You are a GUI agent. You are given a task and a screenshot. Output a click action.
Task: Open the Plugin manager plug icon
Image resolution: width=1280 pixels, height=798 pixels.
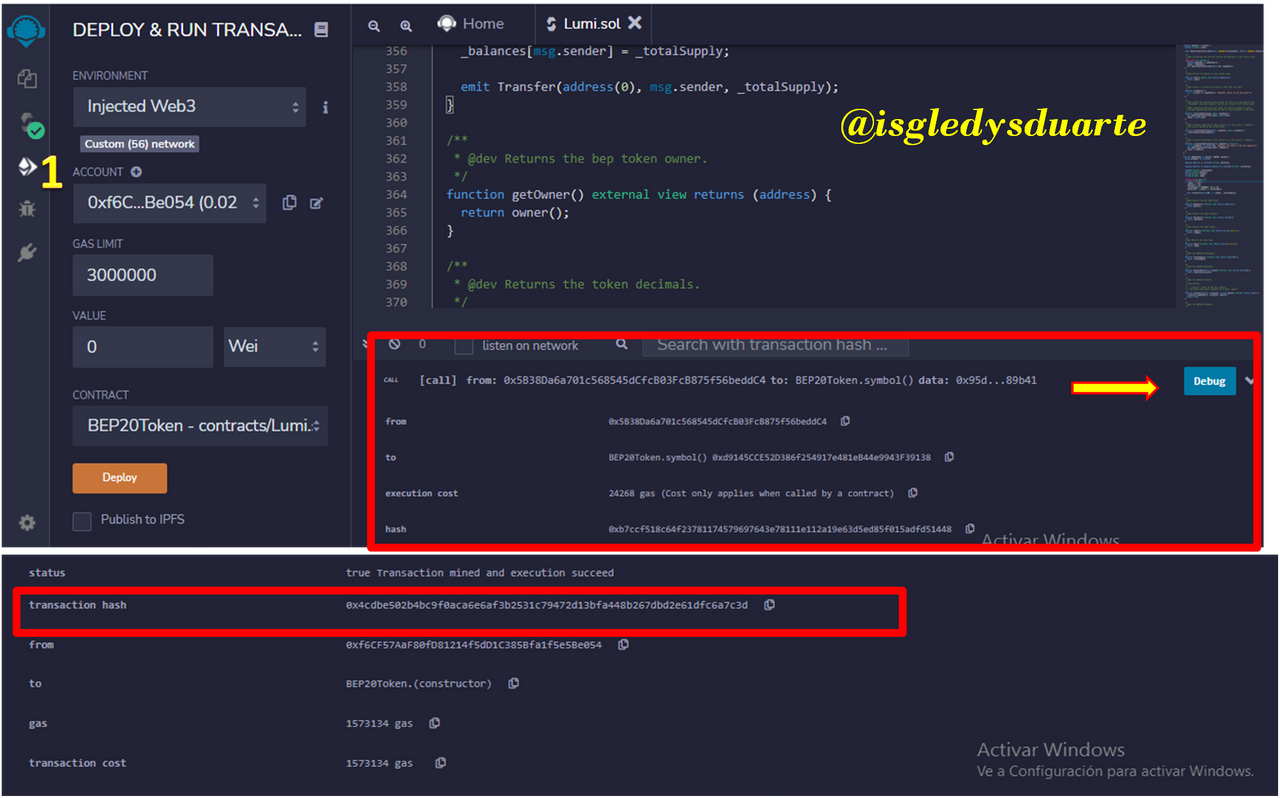point(27,253)
